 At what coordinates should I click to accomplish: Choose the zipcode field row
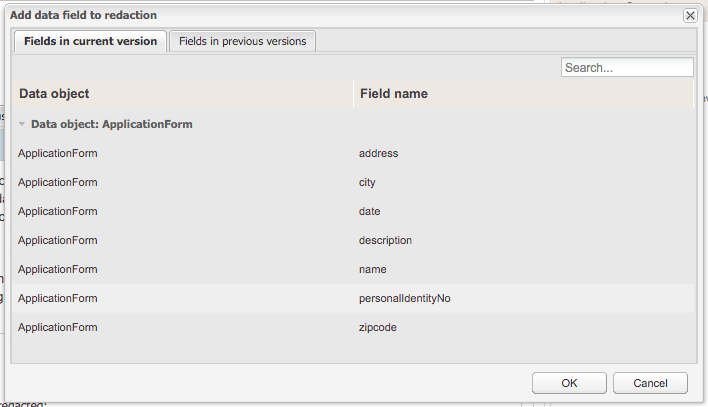[x=378, y=327]
